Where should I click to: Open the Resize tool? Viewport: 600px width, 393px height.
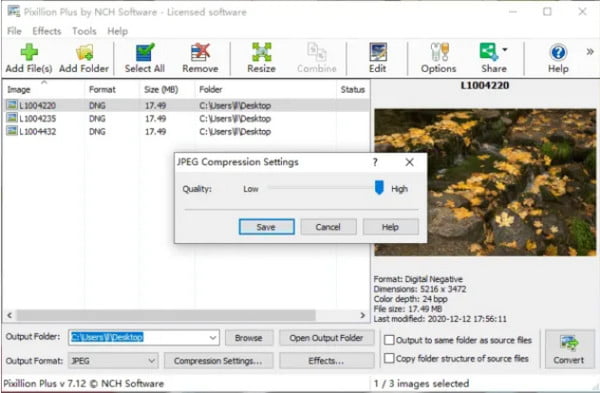[261, 52]
